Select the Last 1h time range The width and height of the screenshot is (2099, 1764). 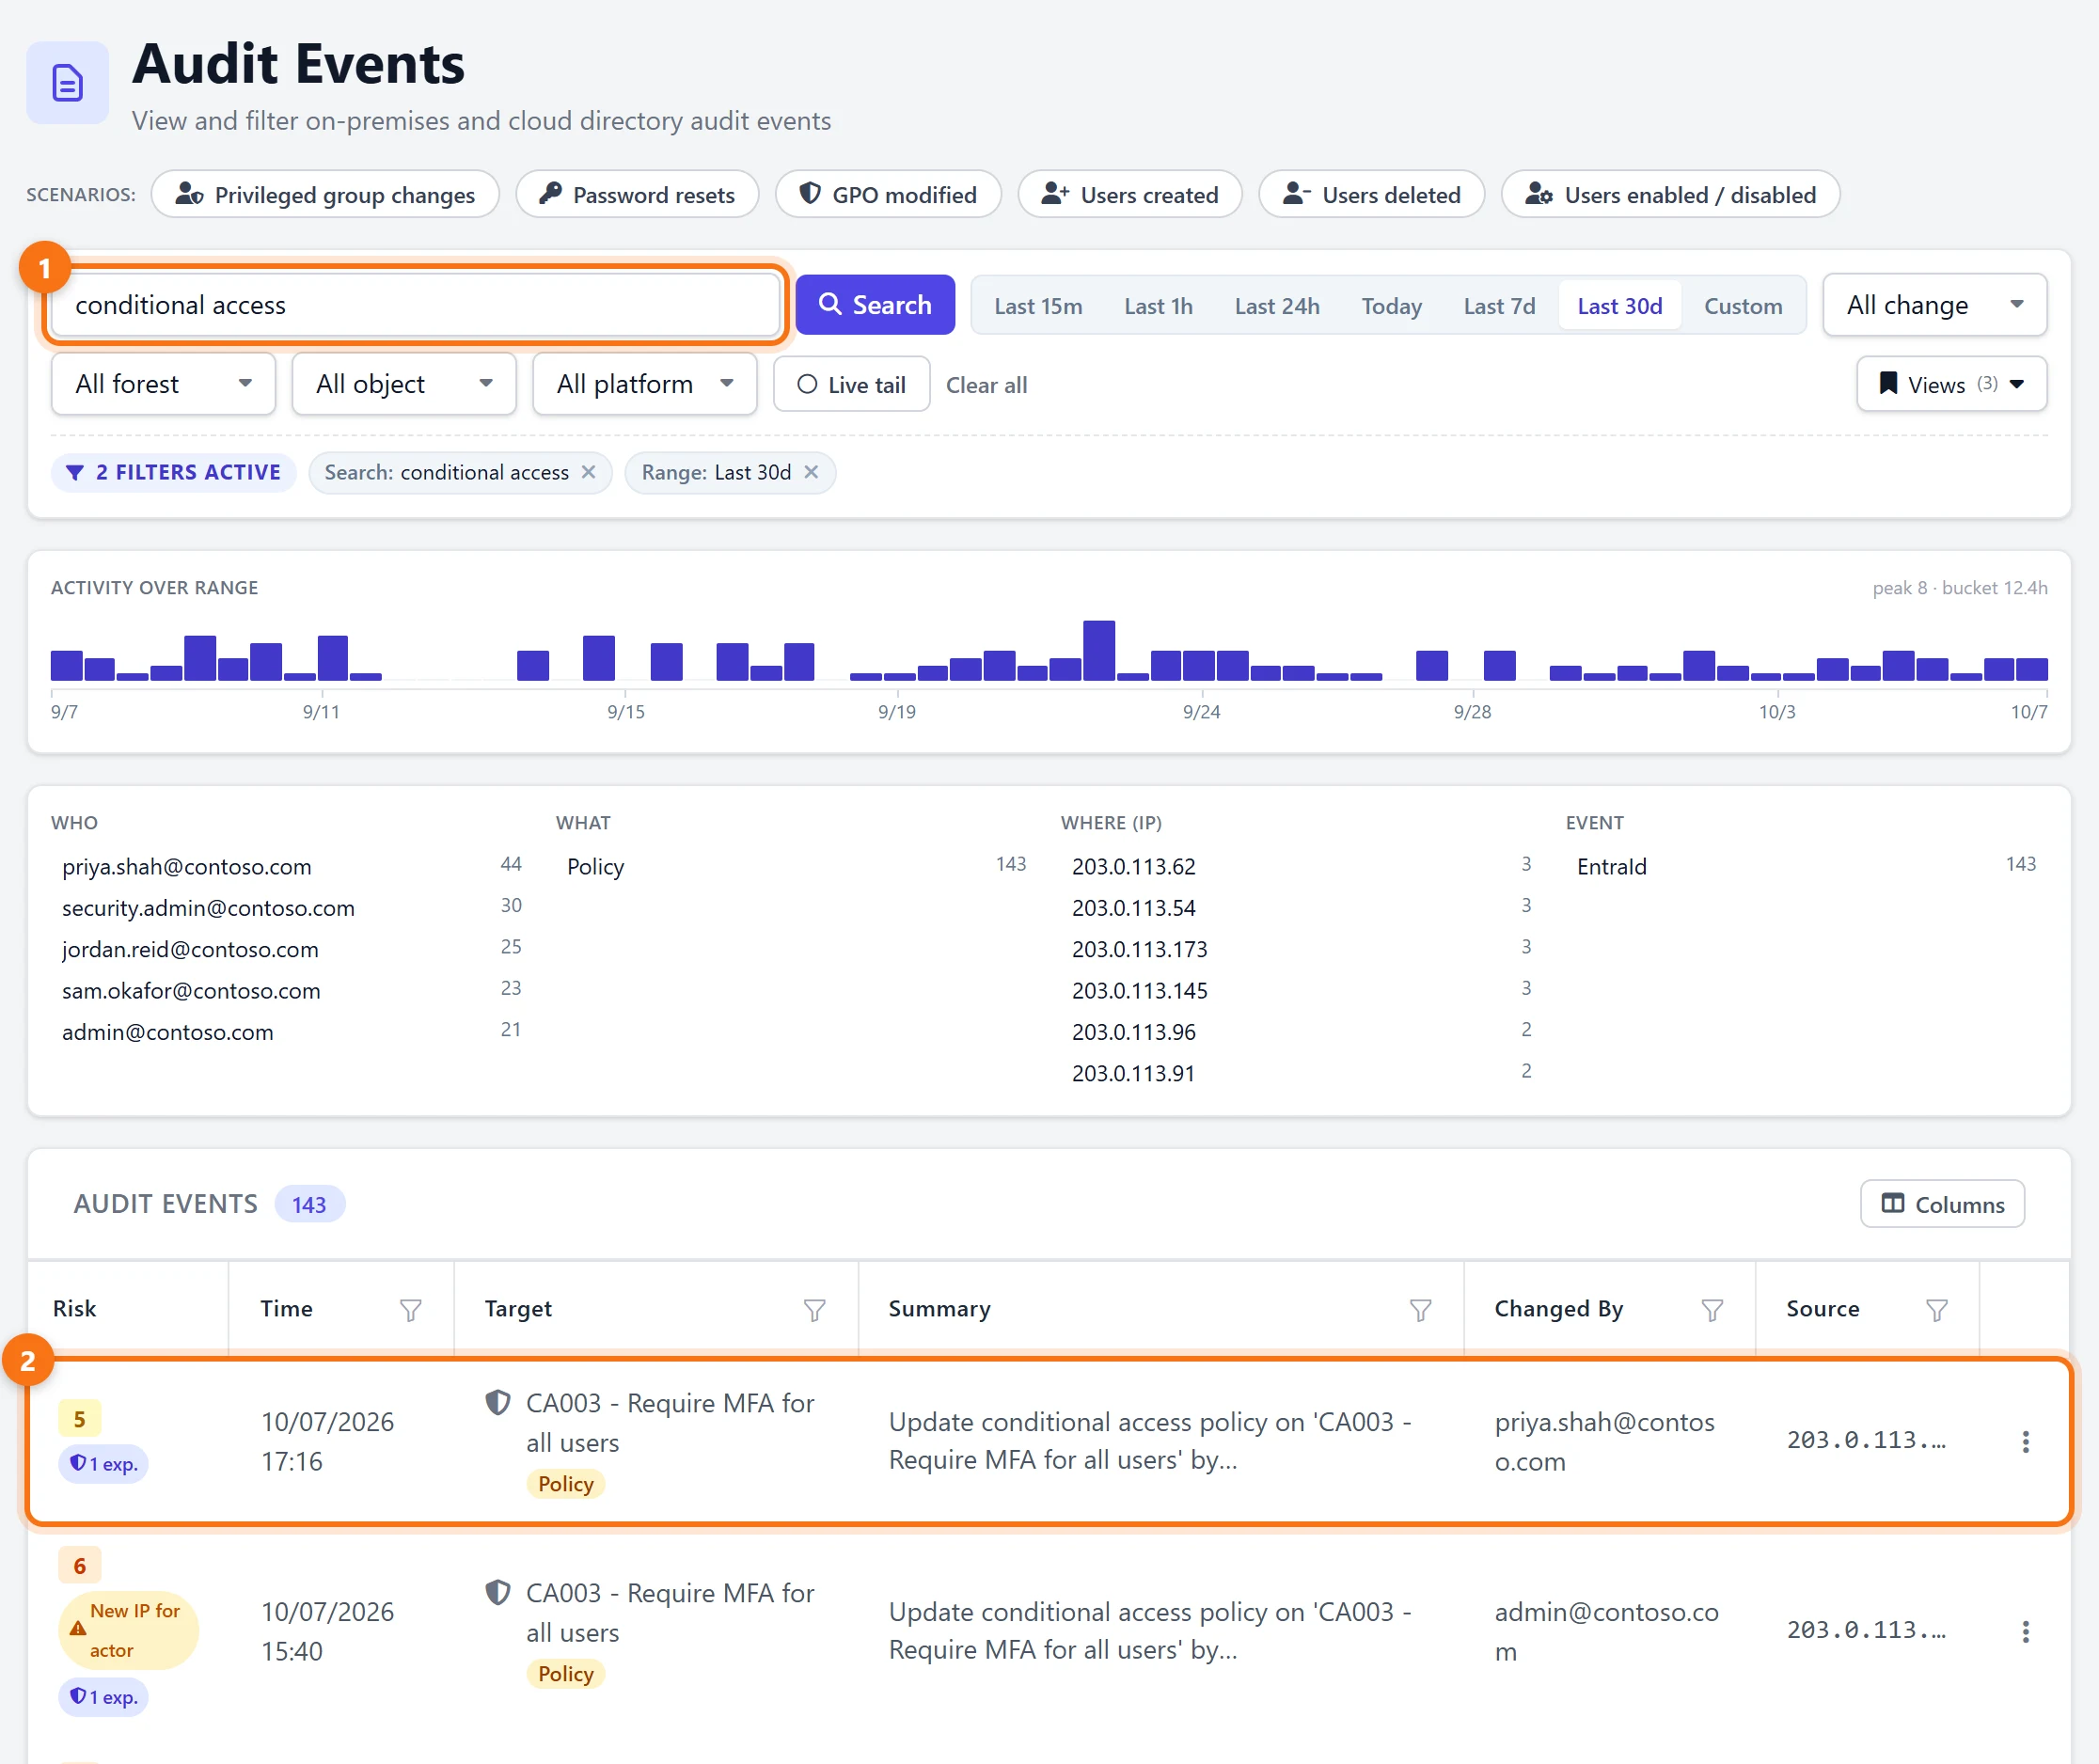click(x=1158, y=306)
